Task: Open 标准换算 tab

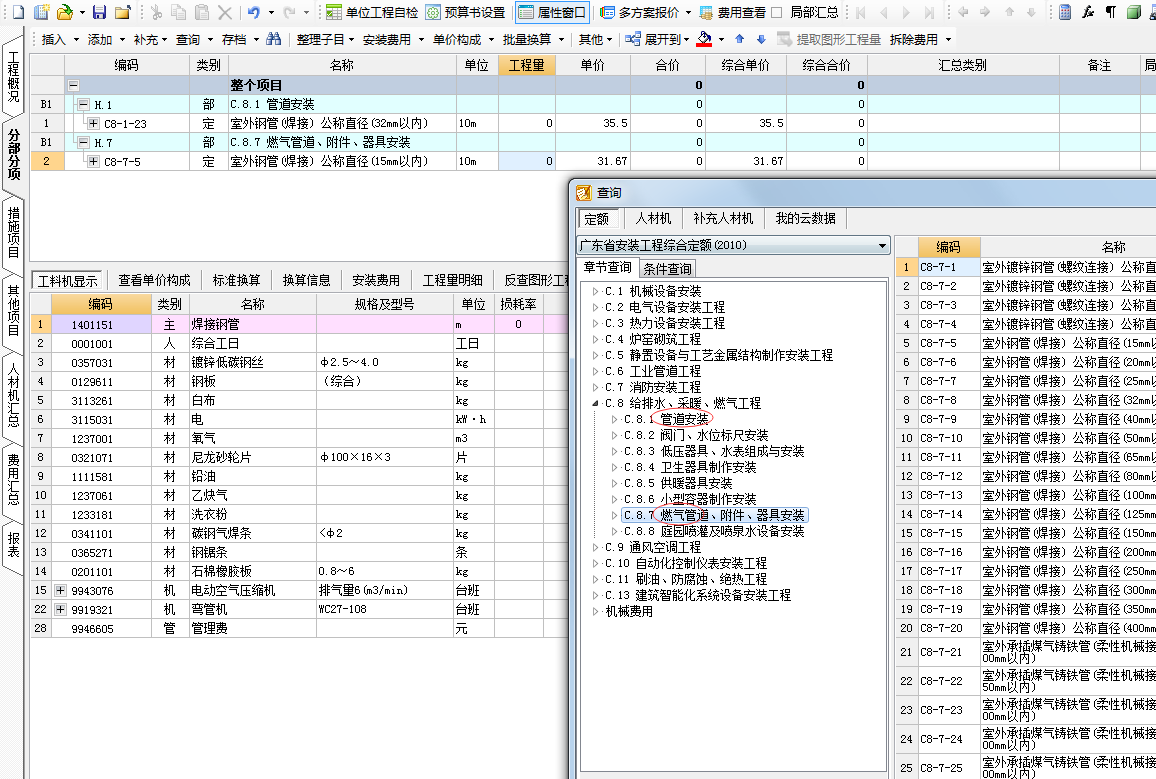Action: point(236,280)
